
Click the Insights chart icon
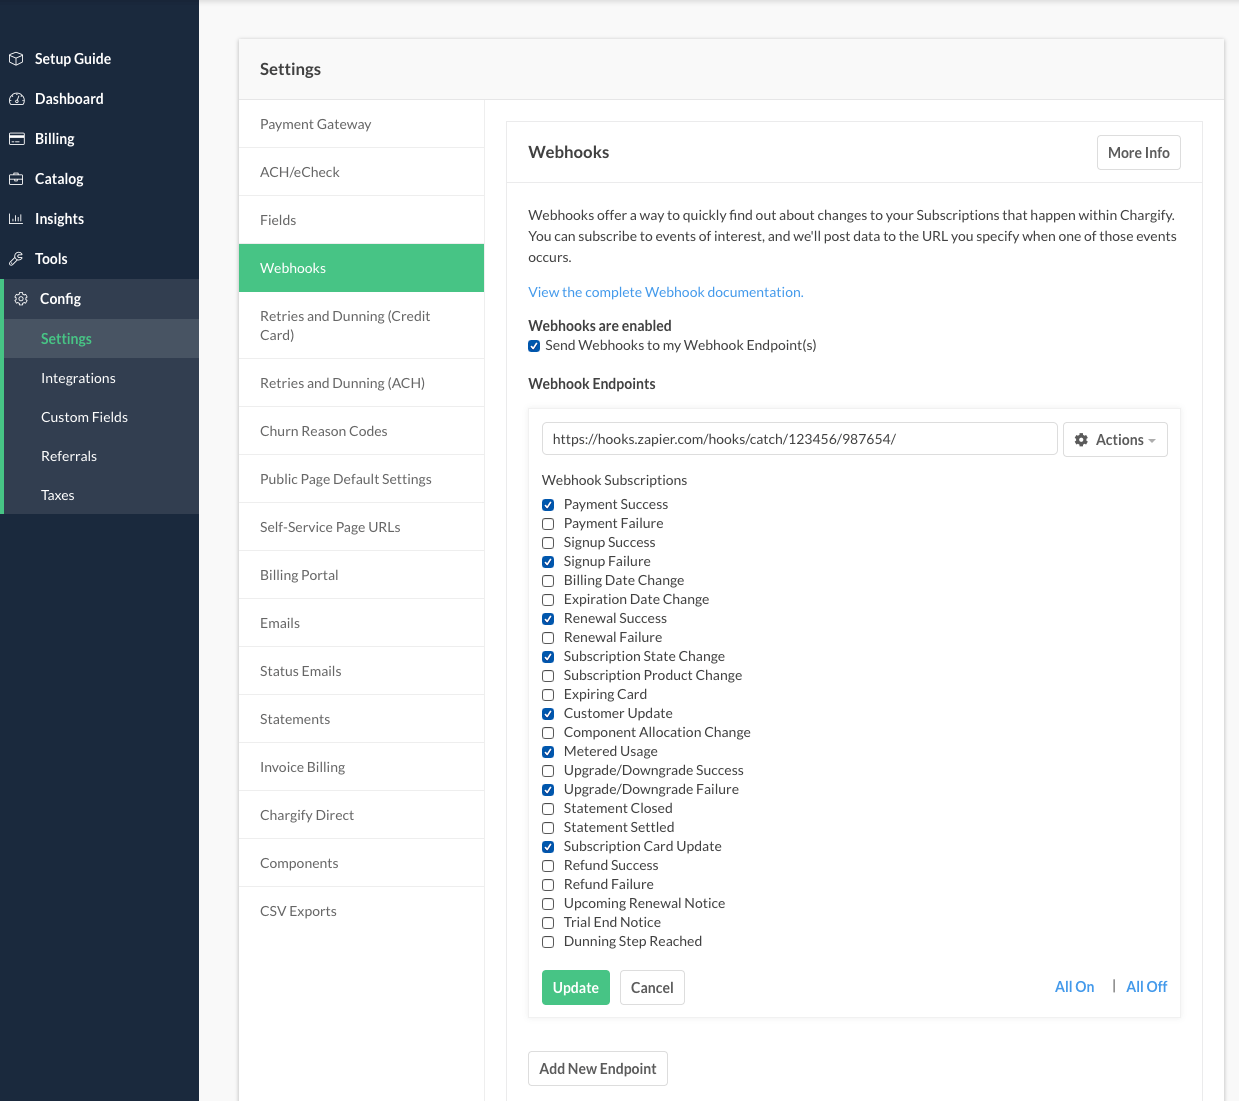click(x=16, y=219)
